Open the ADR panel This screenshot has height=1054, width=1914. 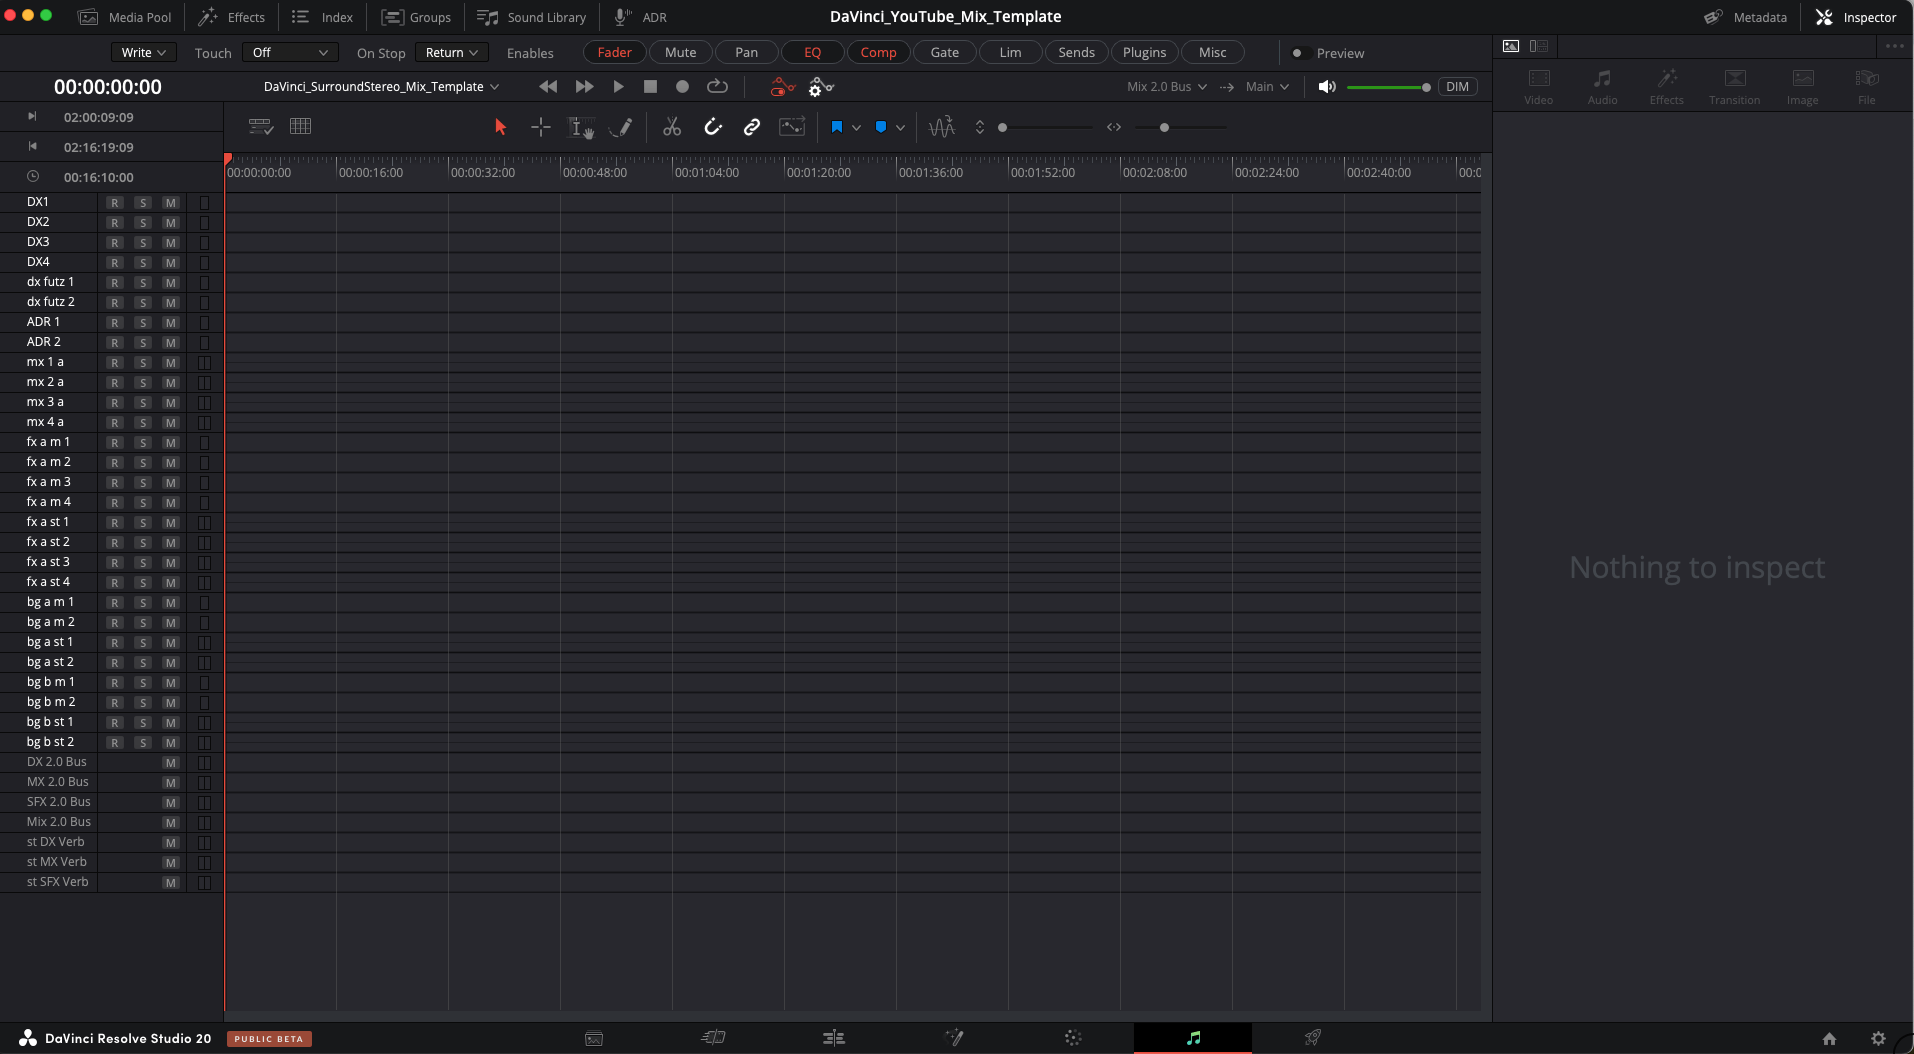tap(640, 17)
